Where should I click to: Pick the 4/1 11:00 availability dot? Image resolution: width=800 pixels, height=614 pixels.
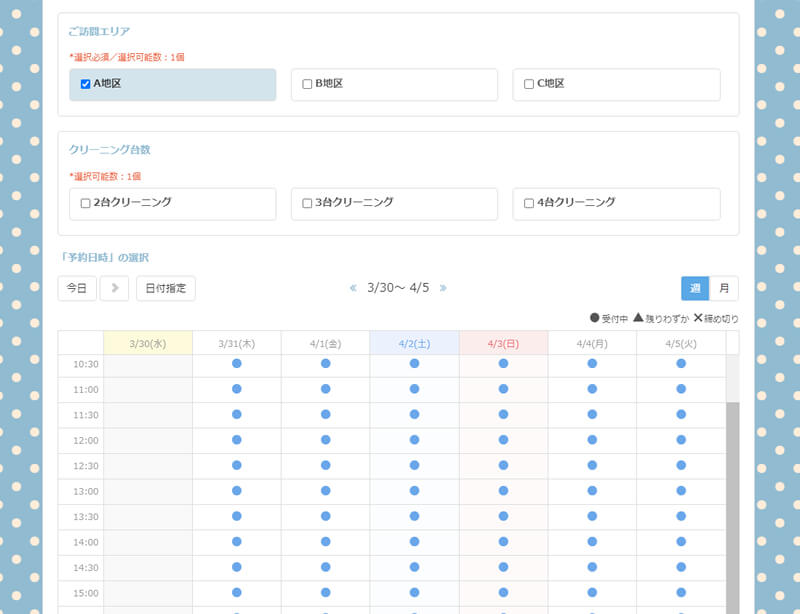click(x=325, y=389)
